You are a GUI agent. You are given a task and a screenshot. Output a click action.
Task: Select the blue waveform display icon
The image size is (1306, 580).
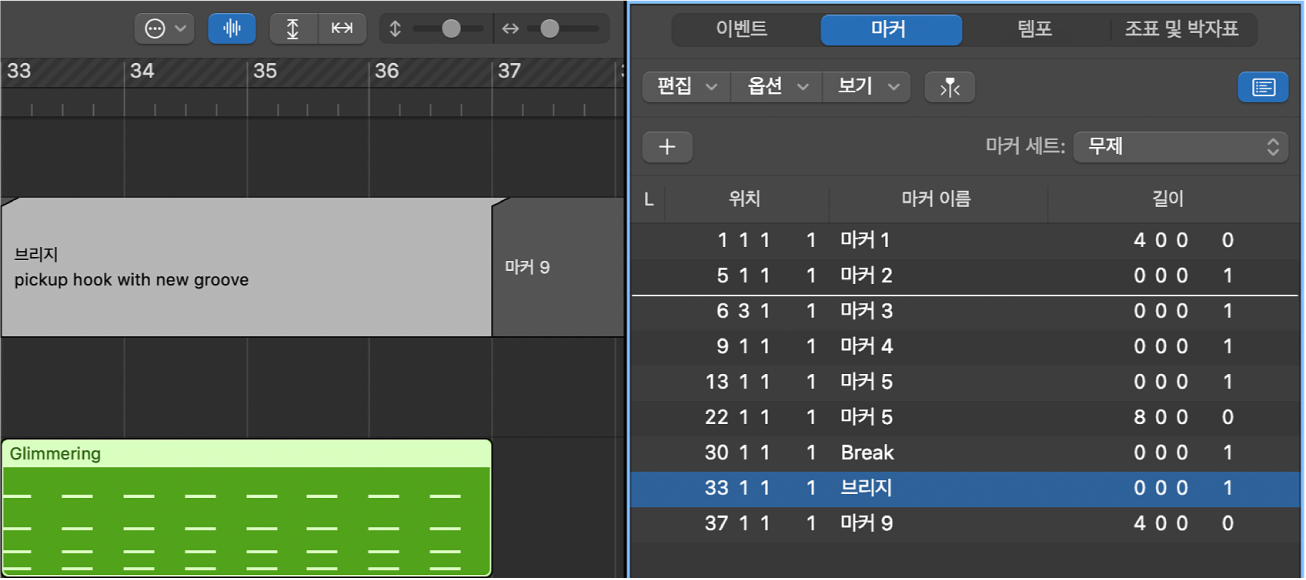(x=231, y=28)
